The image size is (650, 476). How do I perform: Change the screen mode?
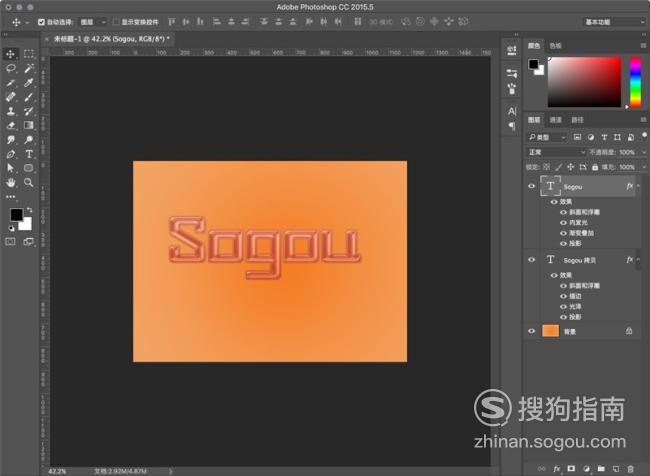click(x=29, y=241)
